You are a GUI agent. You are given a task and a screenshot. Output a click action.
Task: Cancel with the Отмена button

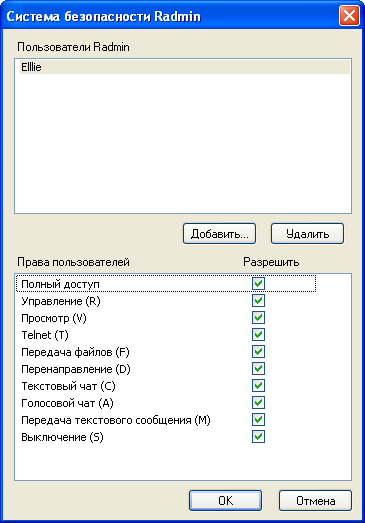pos(315,500)
